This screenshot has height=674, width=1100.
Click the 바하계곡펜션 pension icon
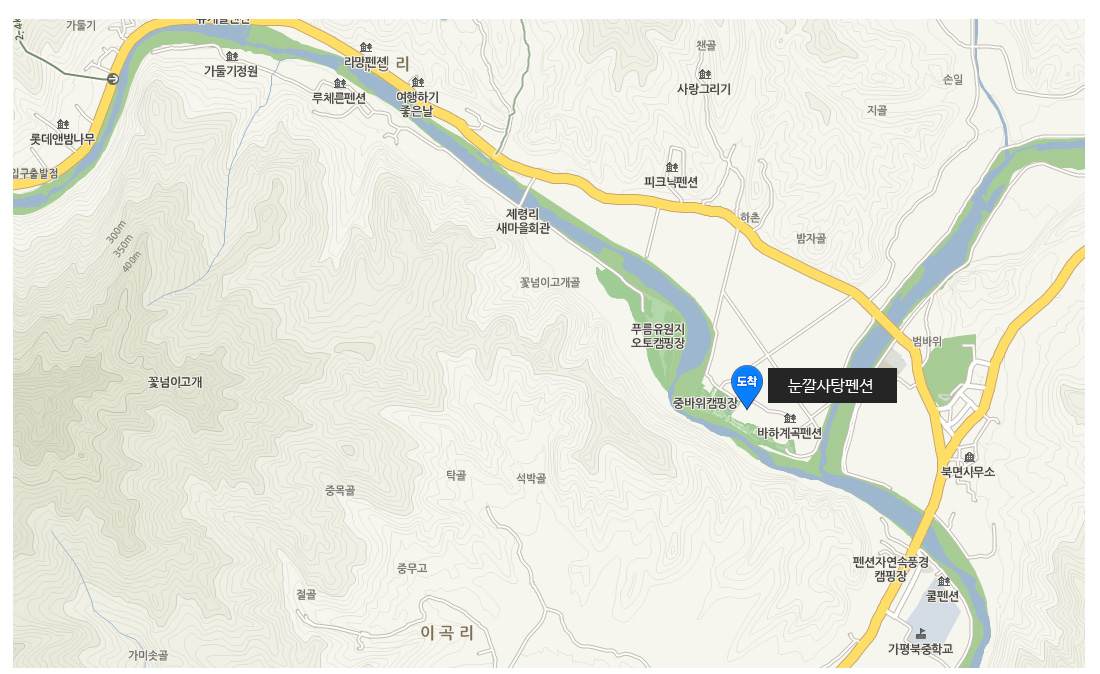790,418
